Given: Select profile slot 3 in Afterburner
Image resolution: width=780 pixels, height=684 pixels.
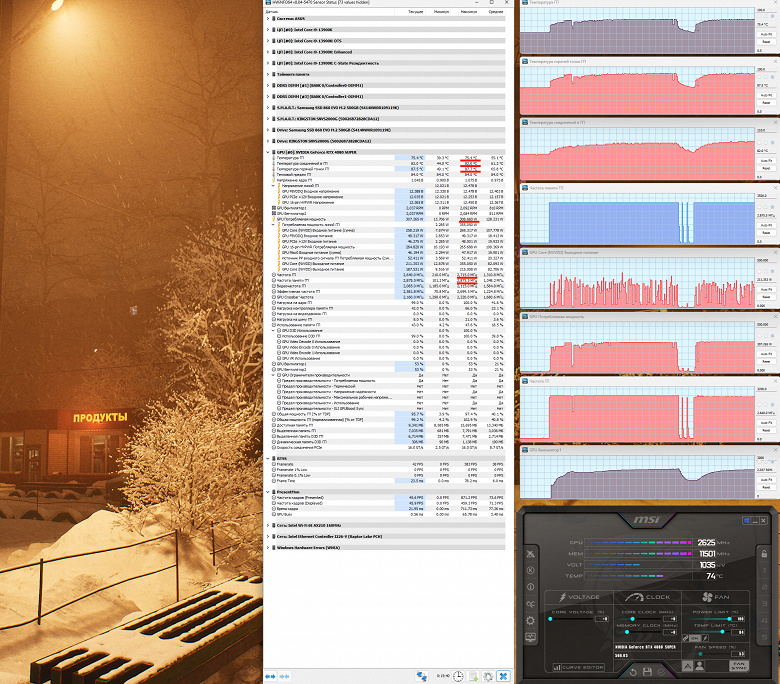Looking at the screenshot, I should 765,604.
